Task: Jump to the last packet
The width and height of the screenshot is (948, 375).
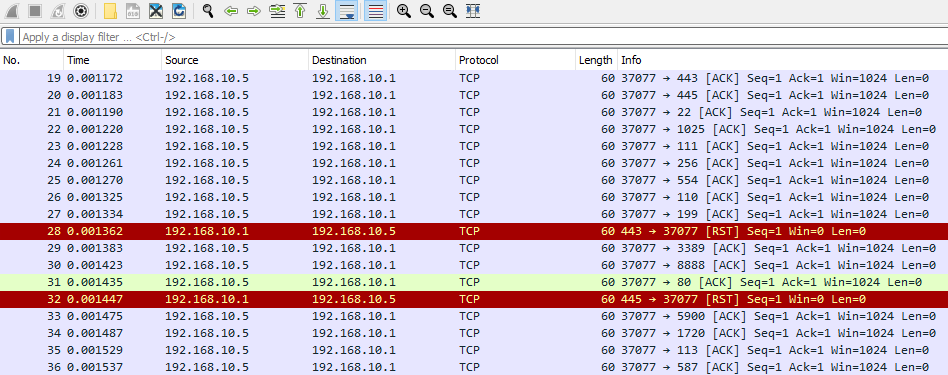Action: click(323, 10)
